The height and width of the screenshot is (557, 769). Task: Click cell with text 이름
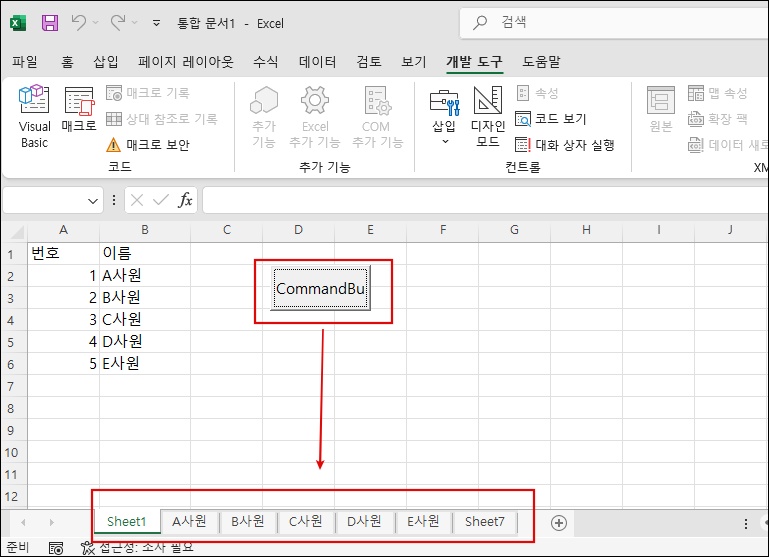coord(145,253)
